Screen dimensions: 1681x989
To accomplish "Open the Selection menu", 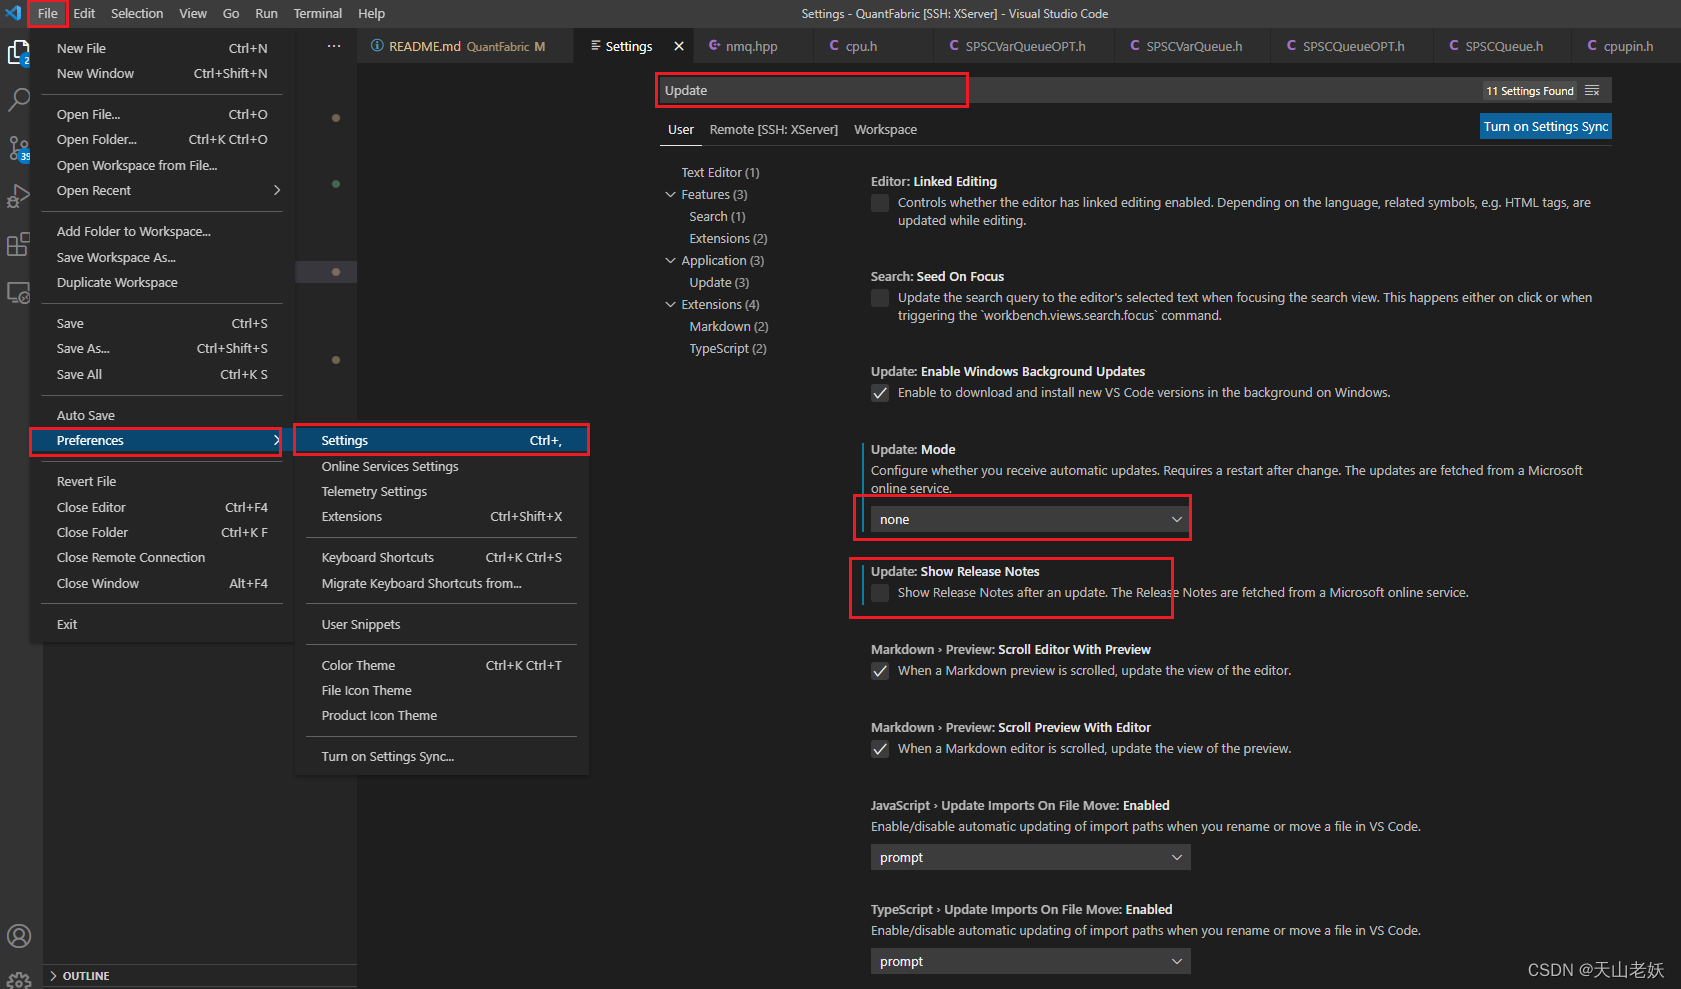I will pyautogui.click(x=137, y=13).
